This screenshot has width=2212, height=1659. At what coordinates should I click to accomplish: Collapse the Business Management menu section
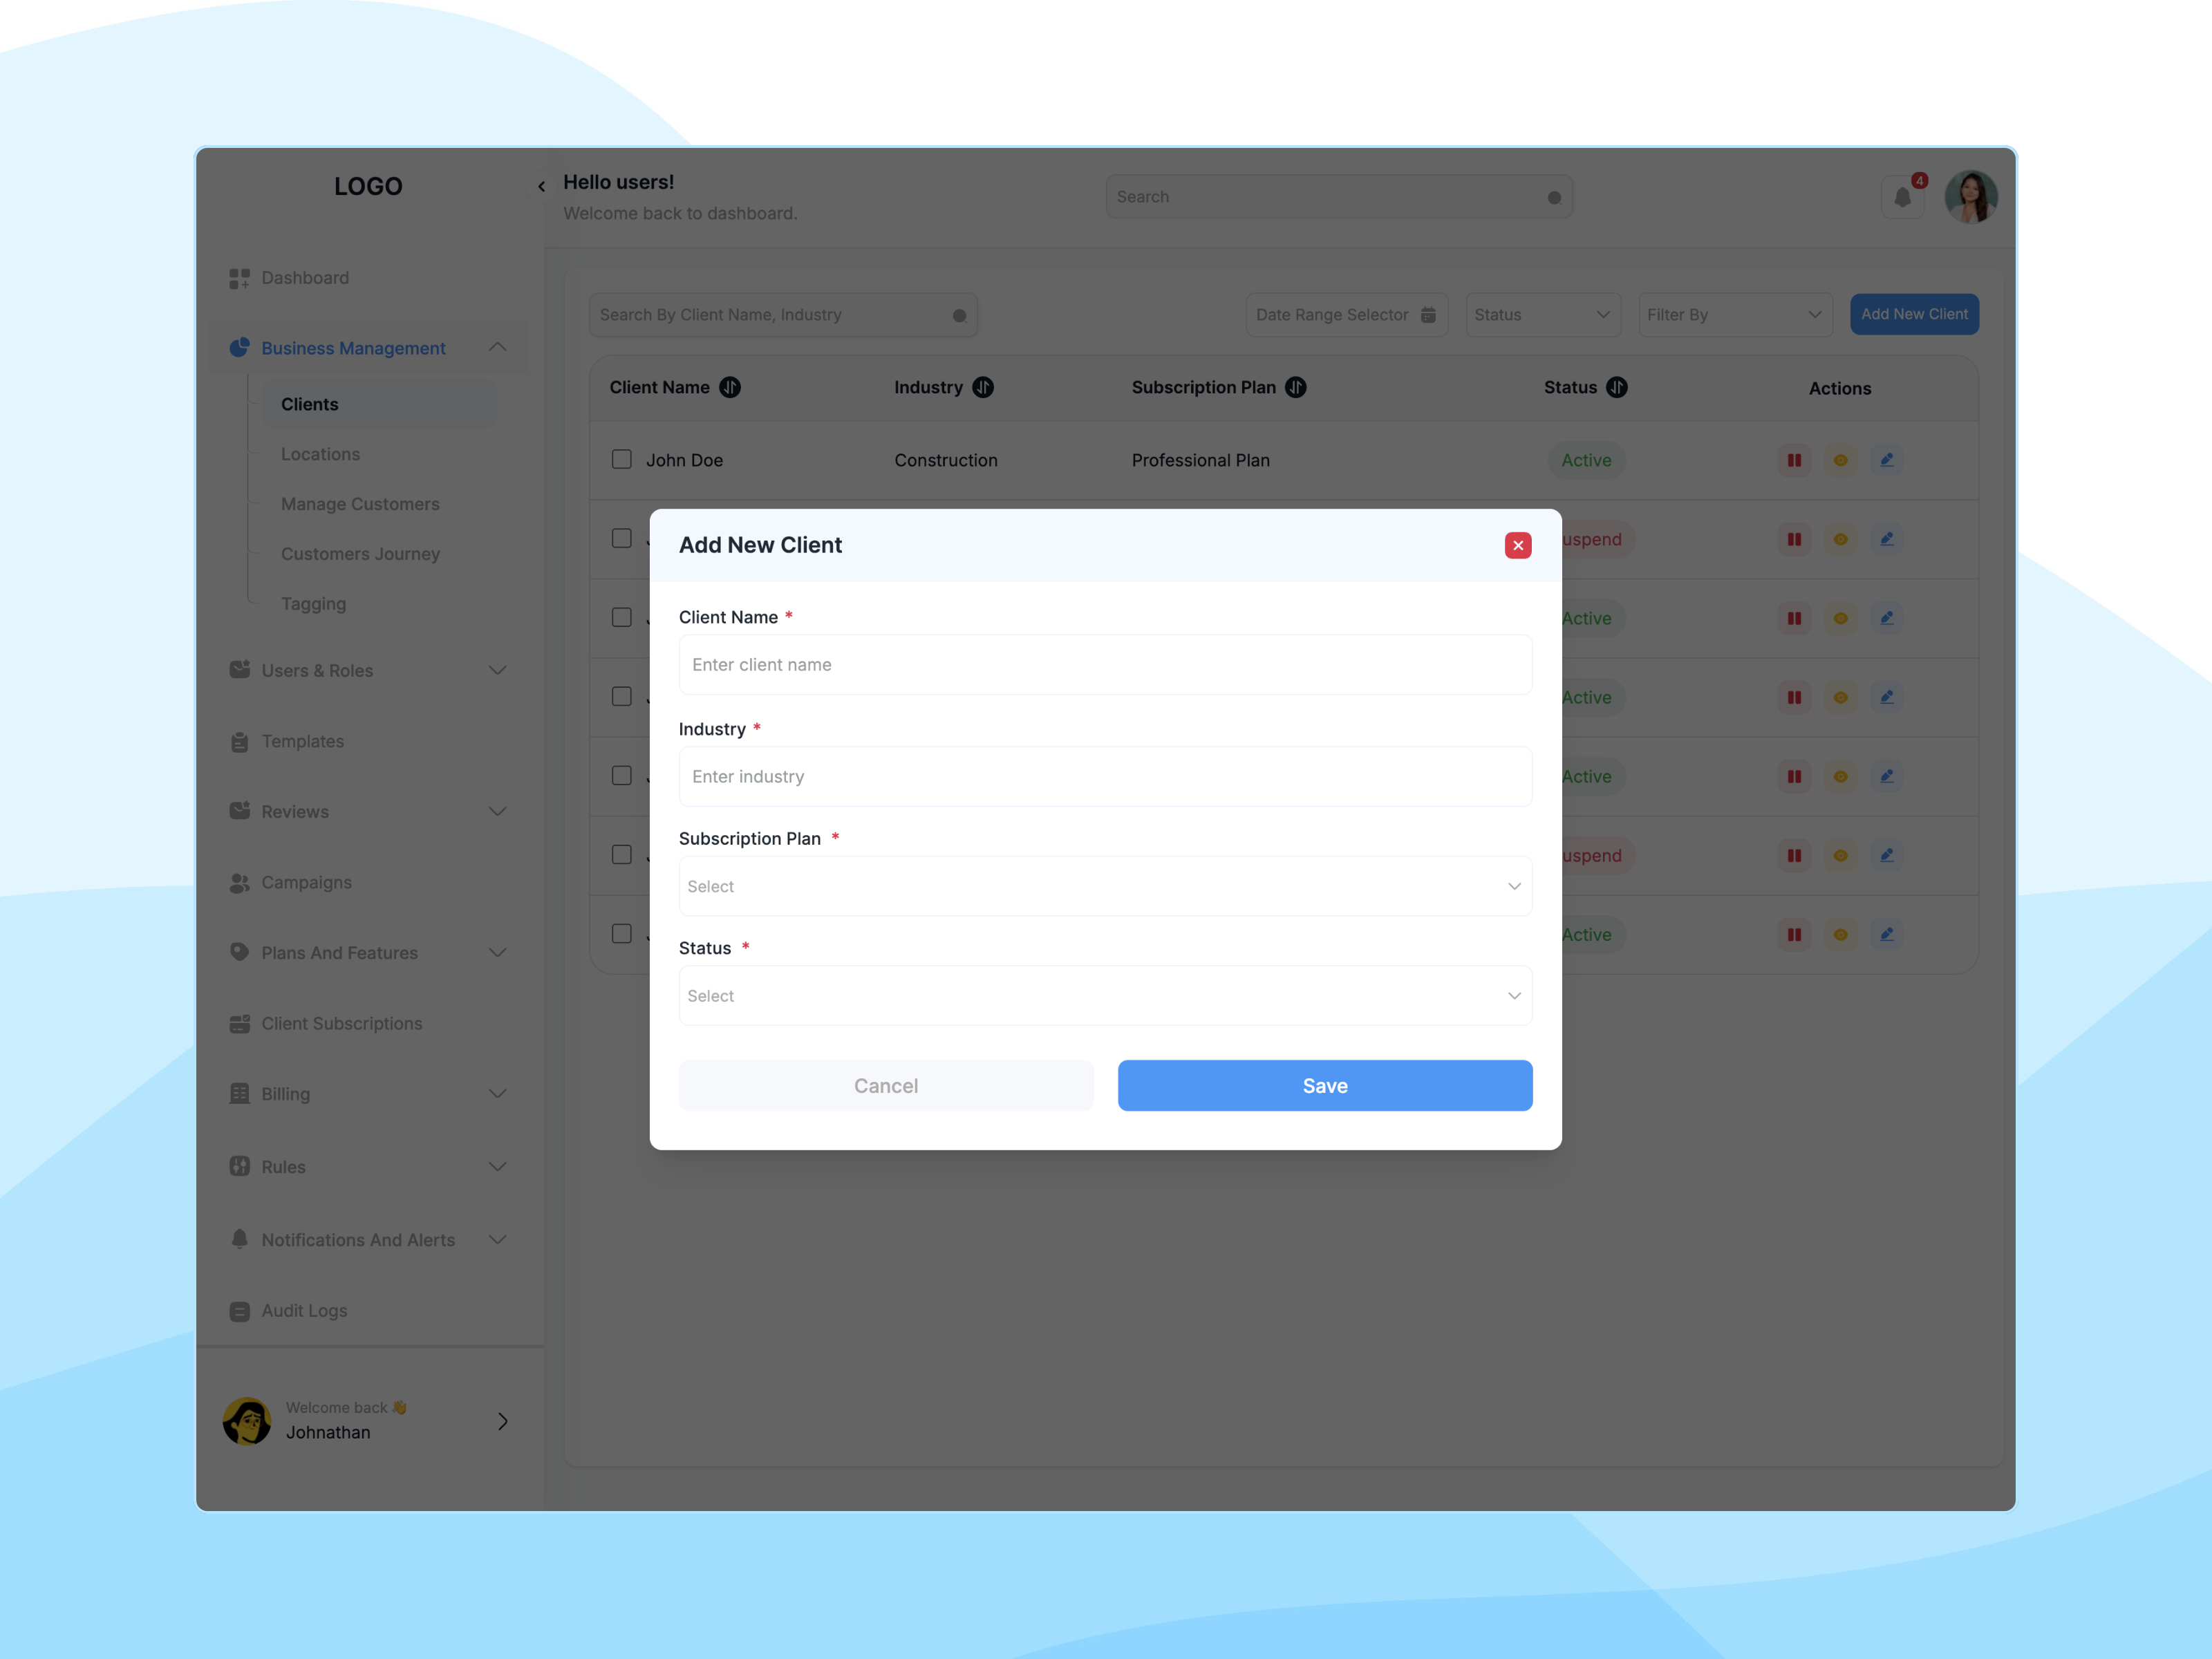click(x=497, y=347)
